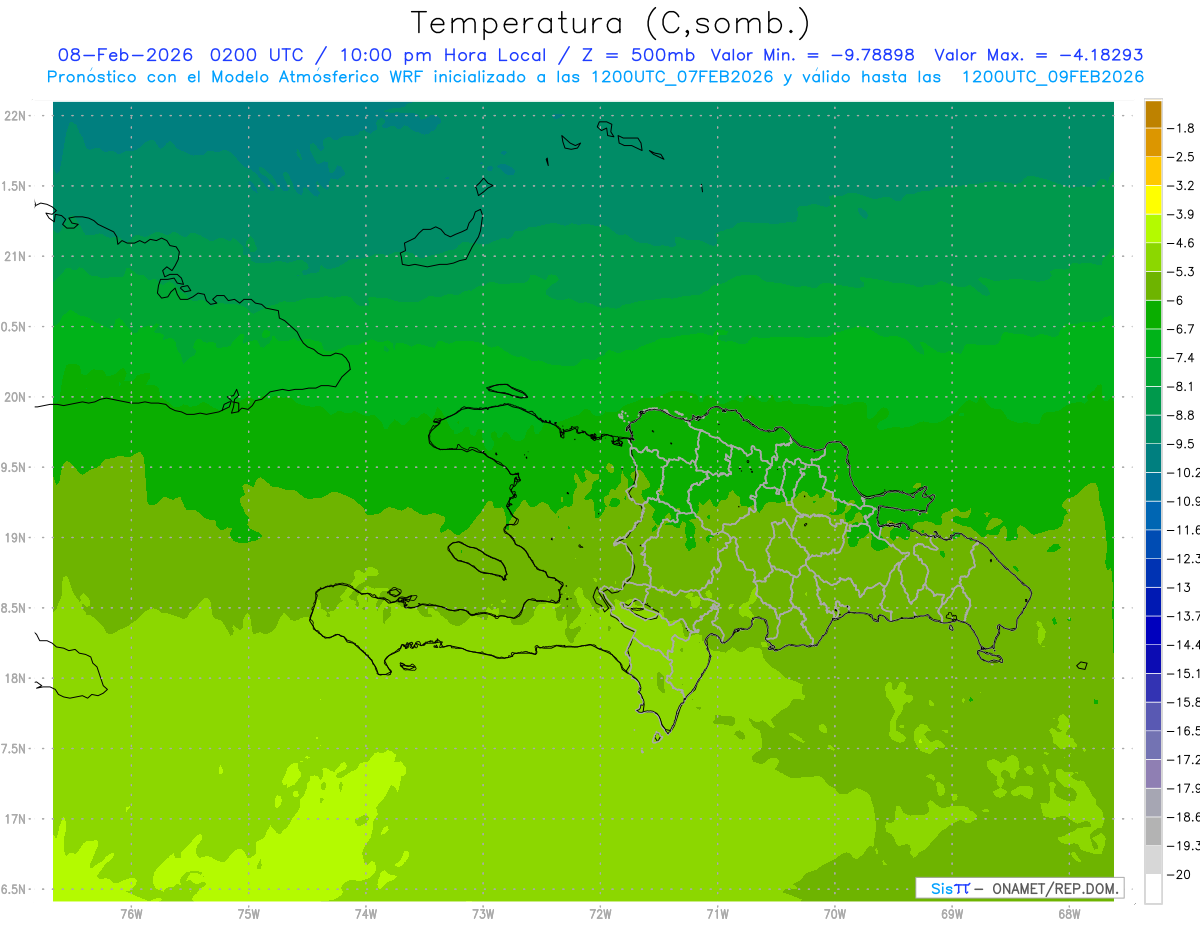Pick the blue swatch between -11.6 and -12.3
Image resolution: width=1200 pixels, height=927 pixels.
coord(1153,544)
